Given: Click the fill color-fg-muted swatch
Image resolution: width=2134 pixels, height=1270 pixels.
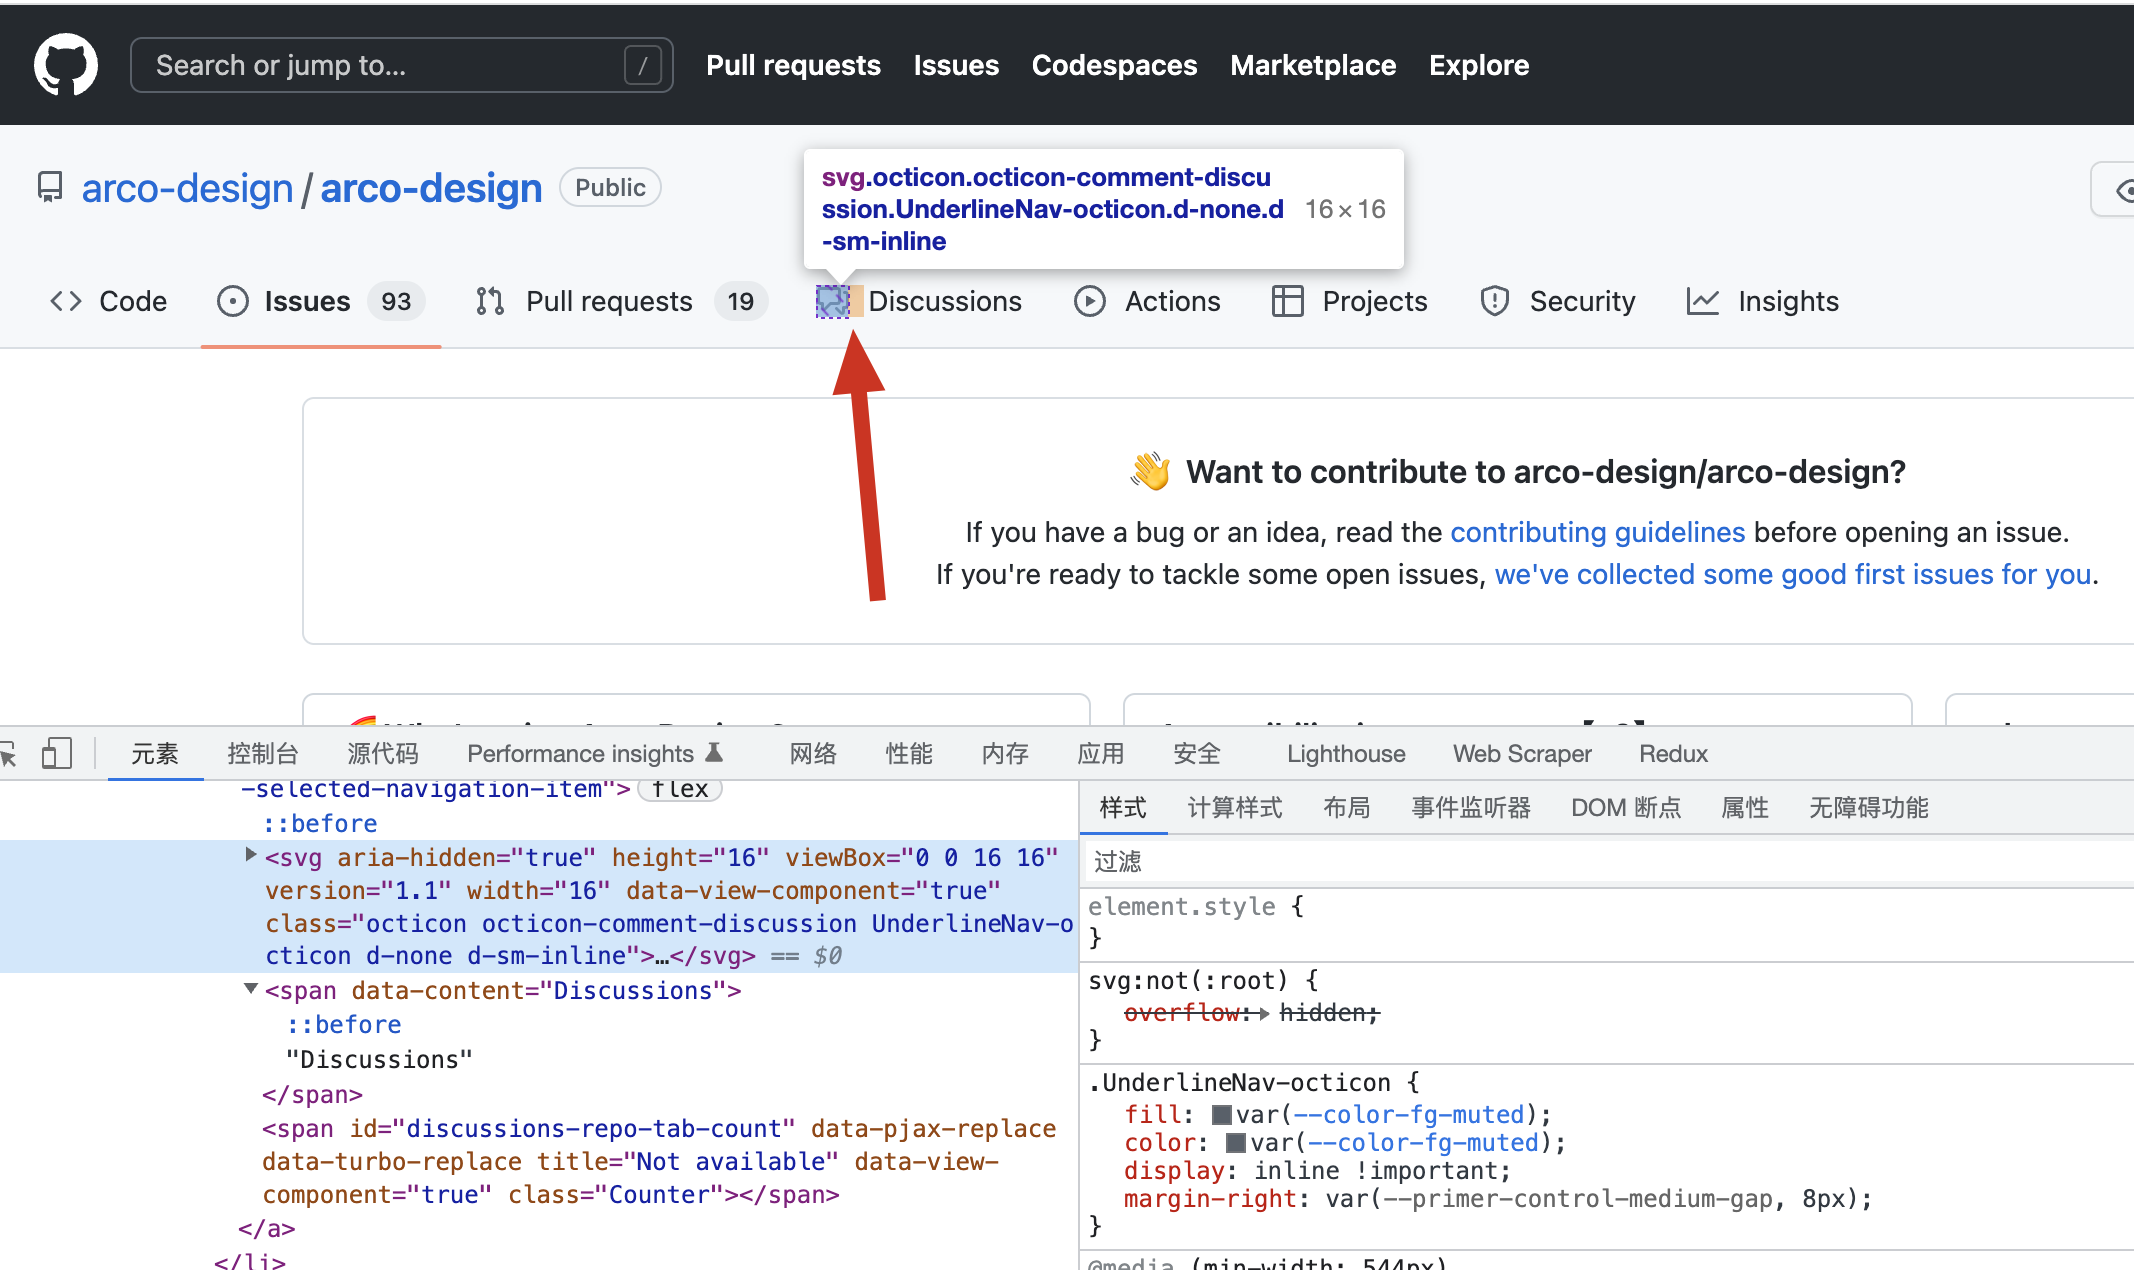Looking at the screenshot, I should (x=1221, y=1115).
